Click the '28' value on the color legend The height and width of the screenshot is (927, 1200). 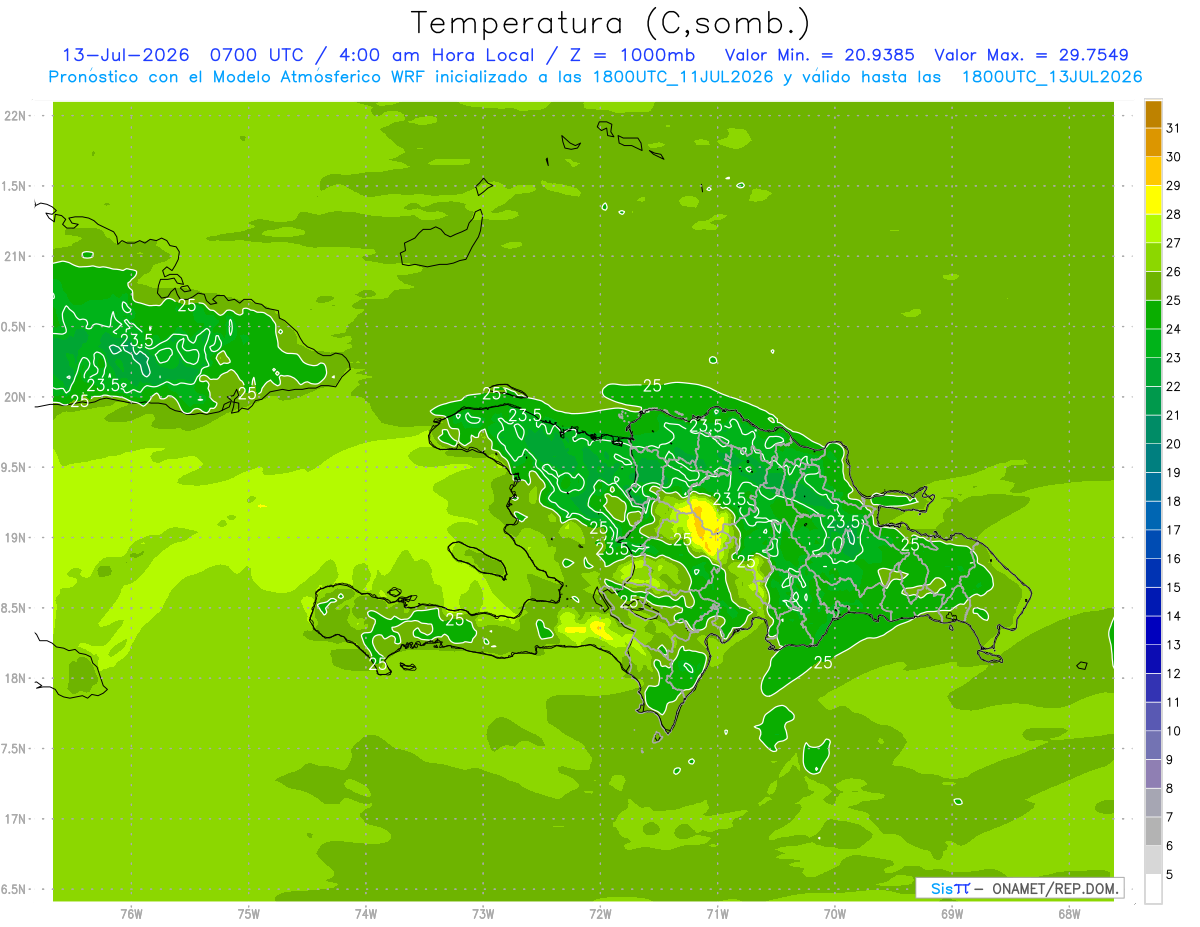[x=1173, y=214]
